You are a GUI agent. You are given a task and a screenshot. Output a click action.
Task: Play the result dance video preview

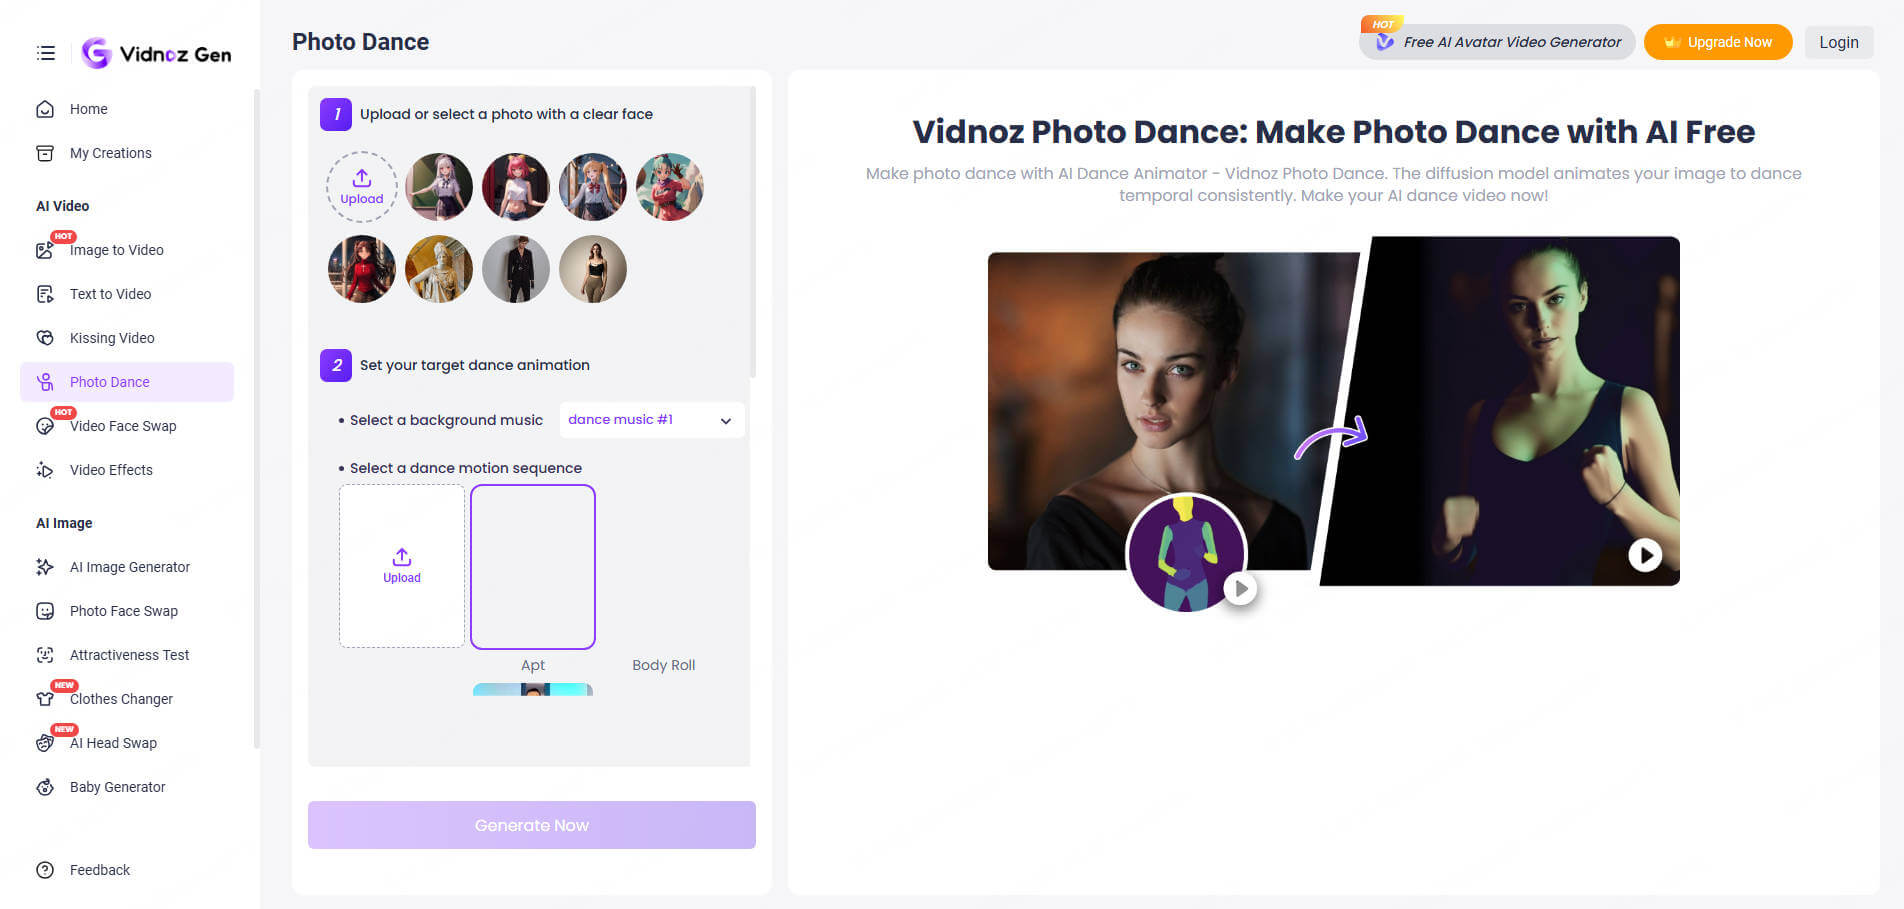(x=1645, y=554)
